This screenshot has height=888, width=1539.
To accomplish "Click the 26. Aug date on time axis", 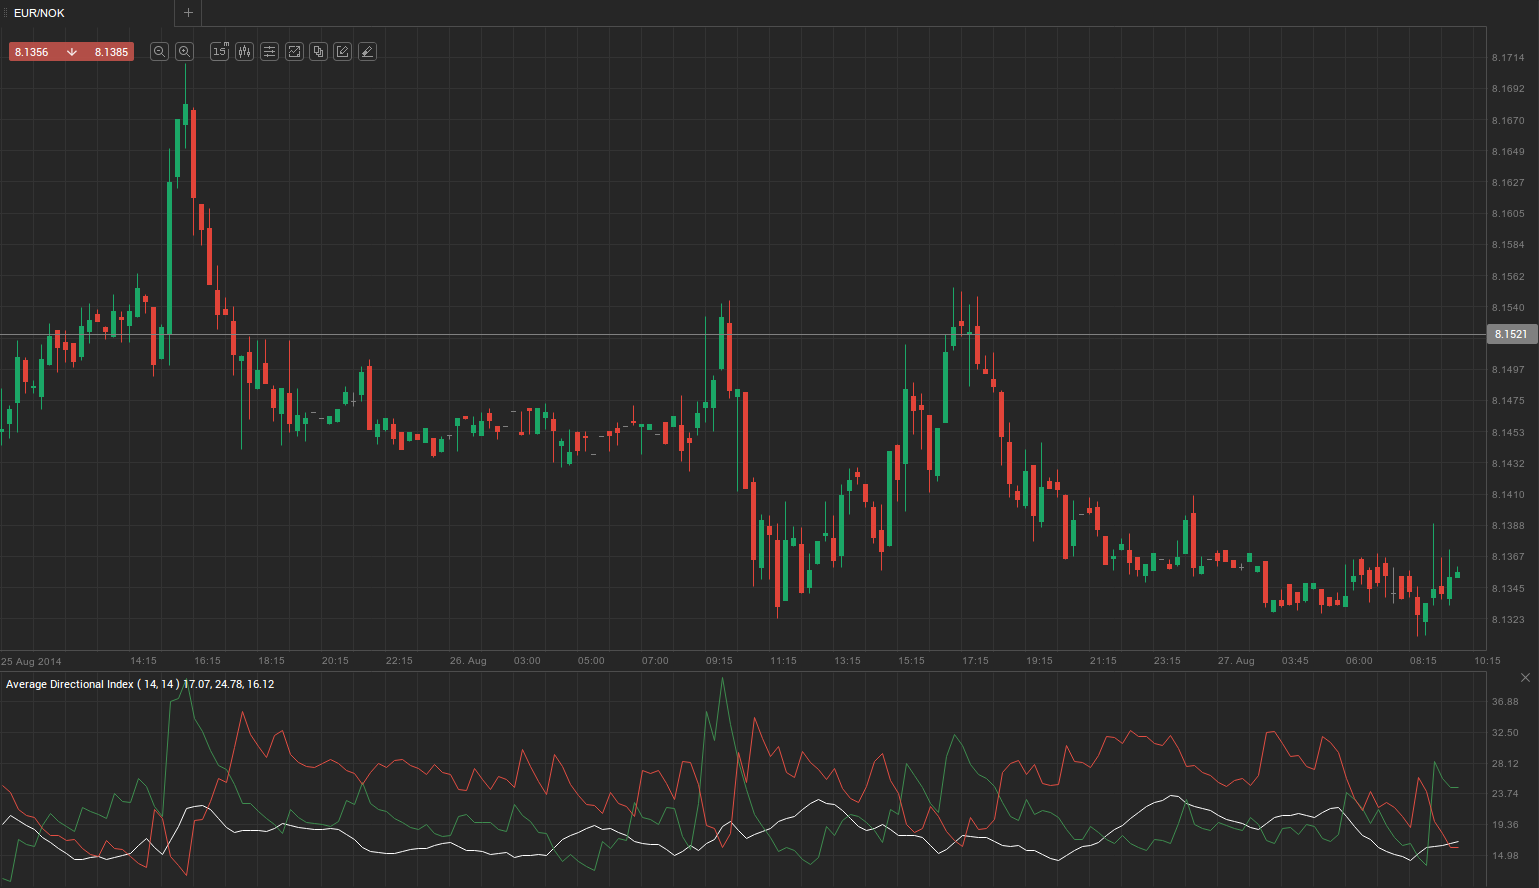I will tap(468, 661).
